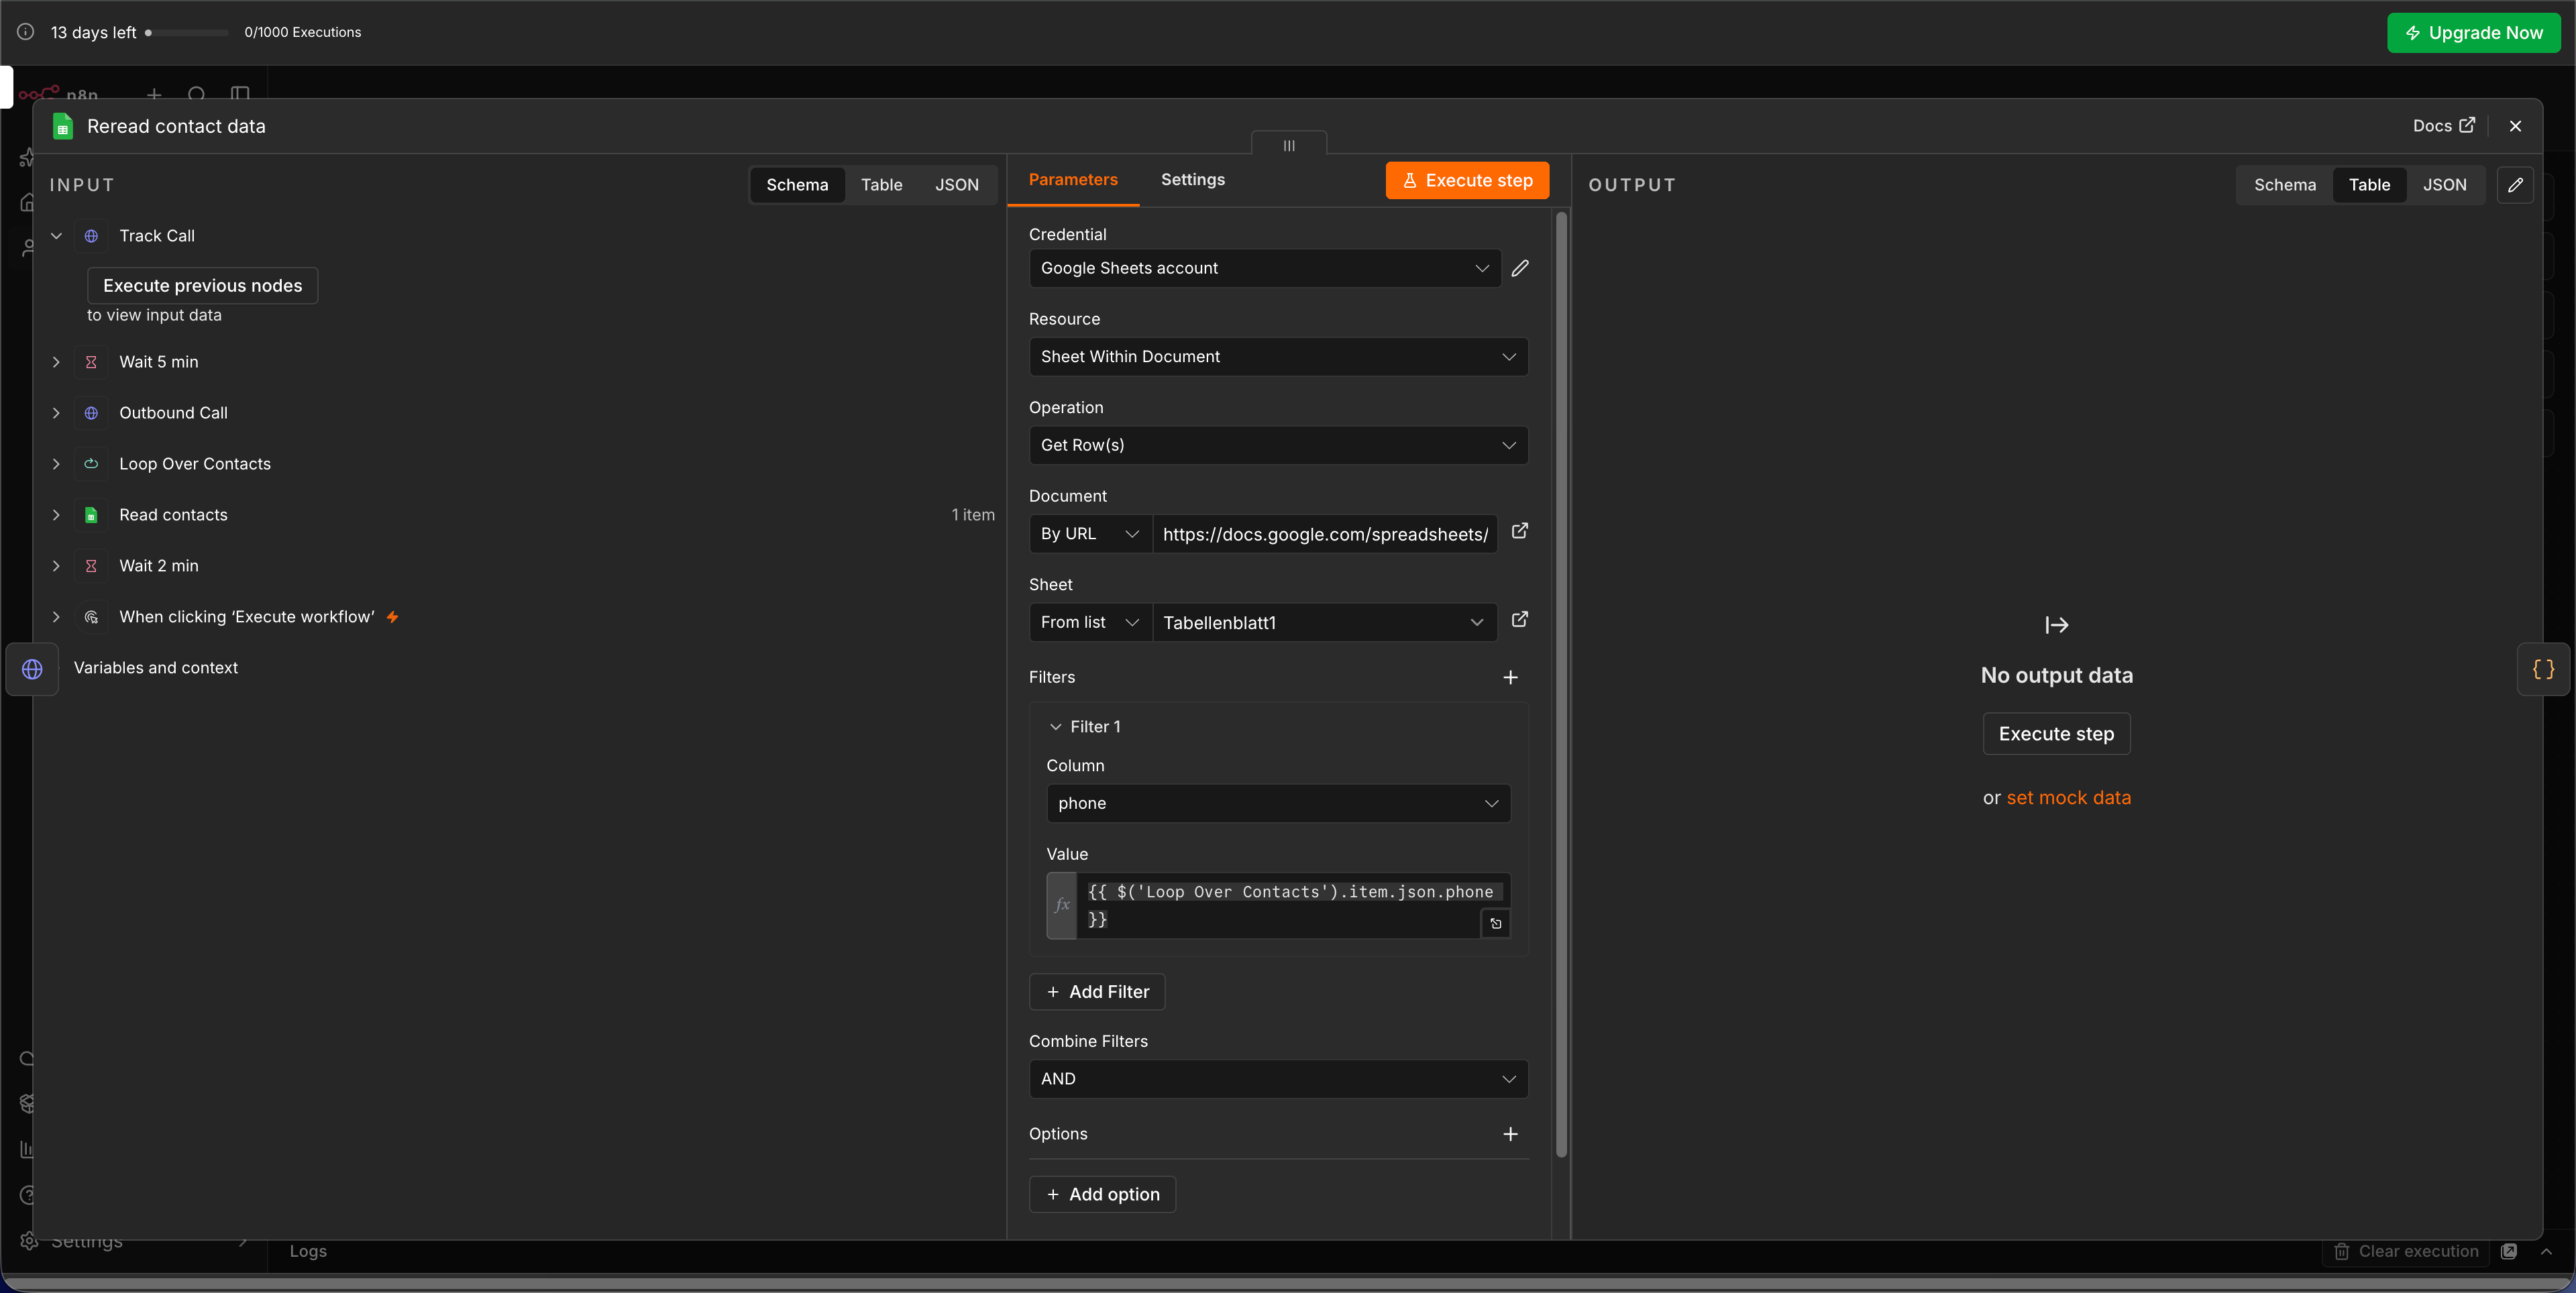
Task: Click Add option button
Action: [1102, 1195]
